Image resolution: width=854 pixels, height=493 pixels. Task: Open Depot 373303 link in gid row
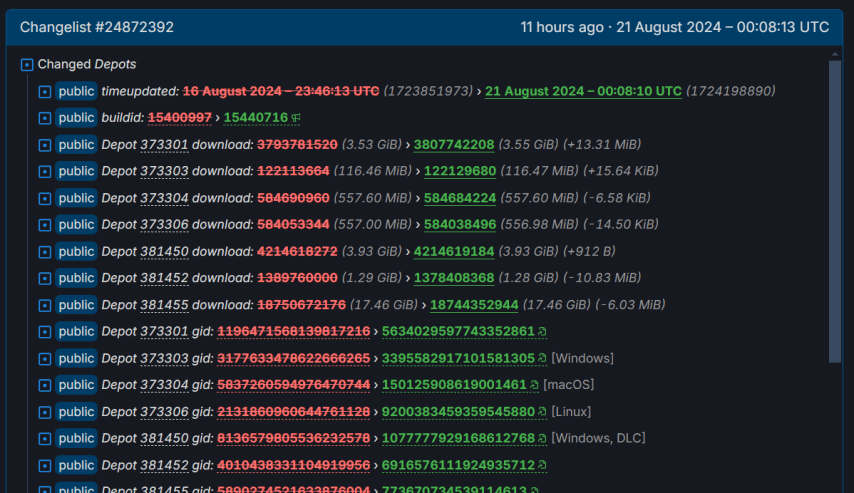click(164, 358)
